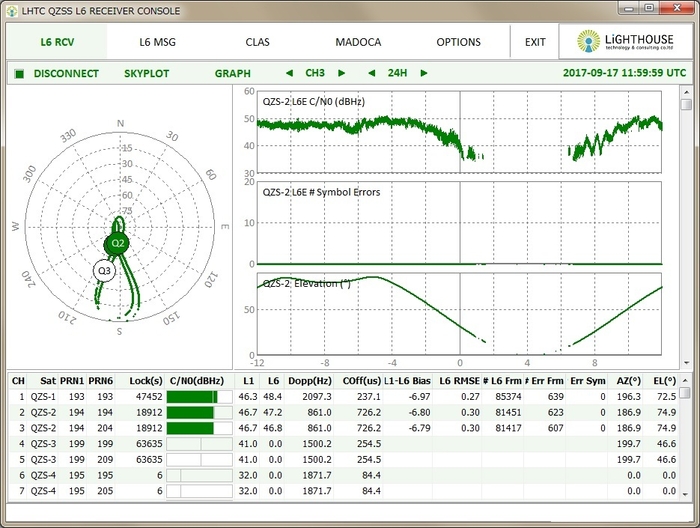Click the green connection status indicator square
700x528 pixels.
(18, 73)
